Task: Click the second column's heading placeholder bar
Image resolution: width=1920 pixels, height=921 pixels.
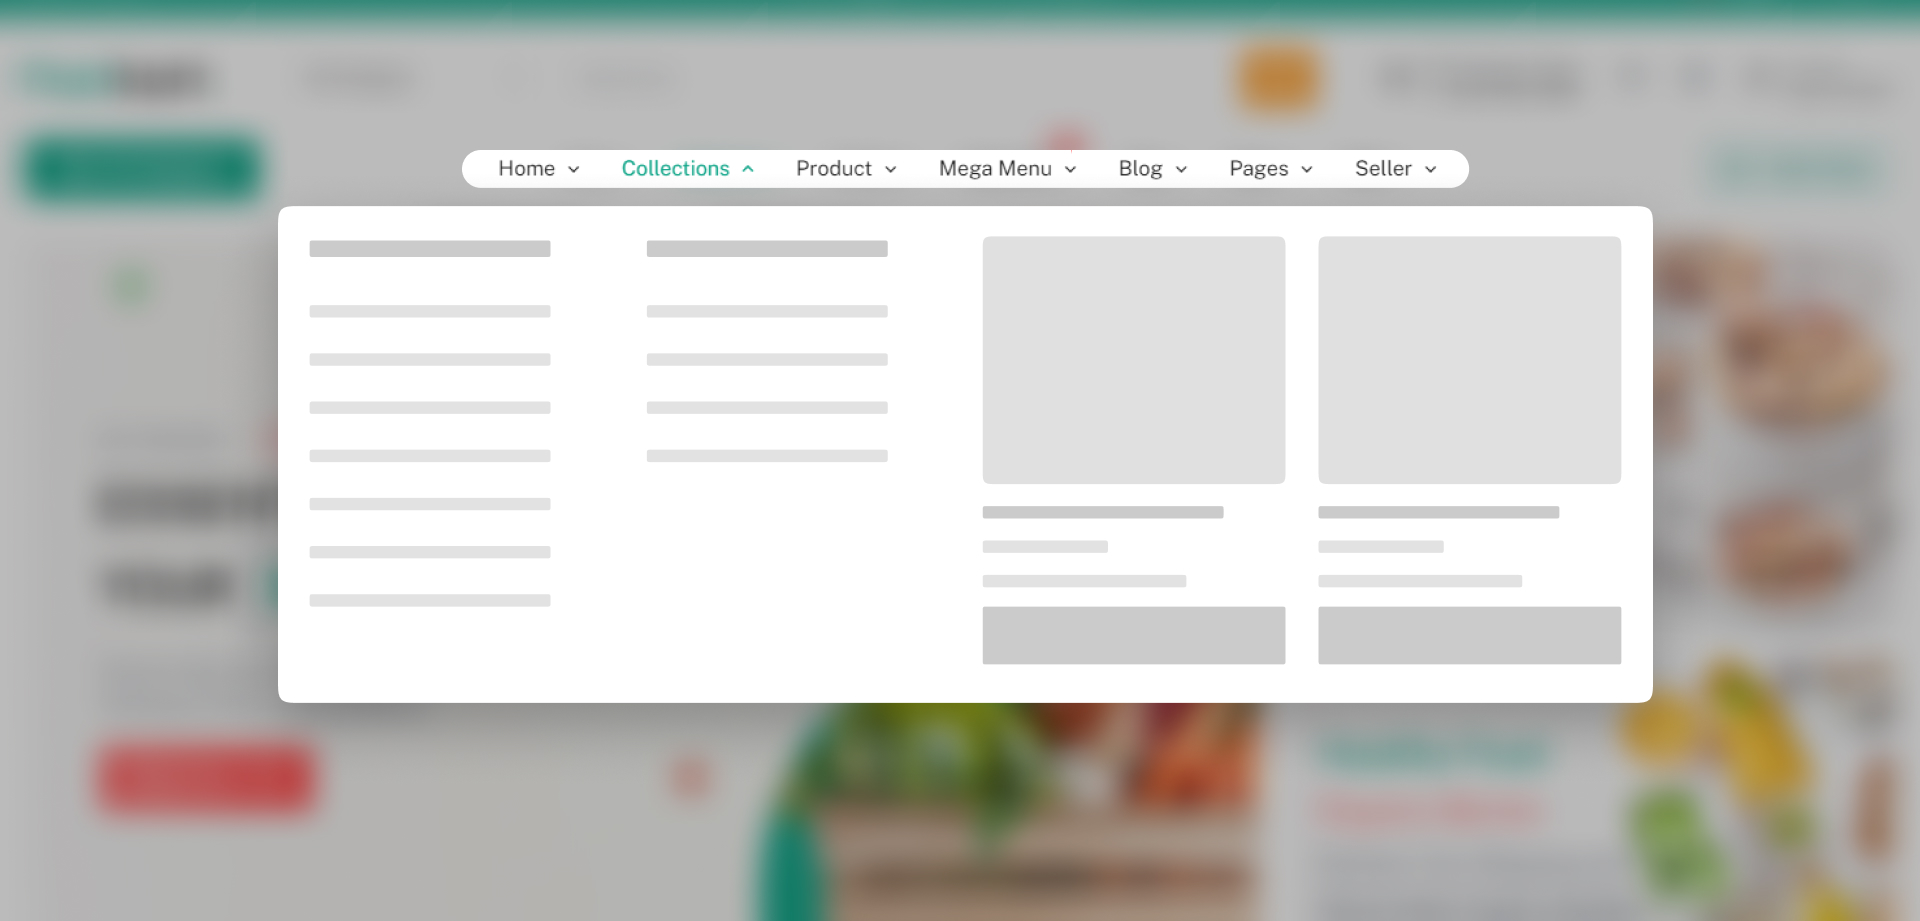Action: click(767, 249)
